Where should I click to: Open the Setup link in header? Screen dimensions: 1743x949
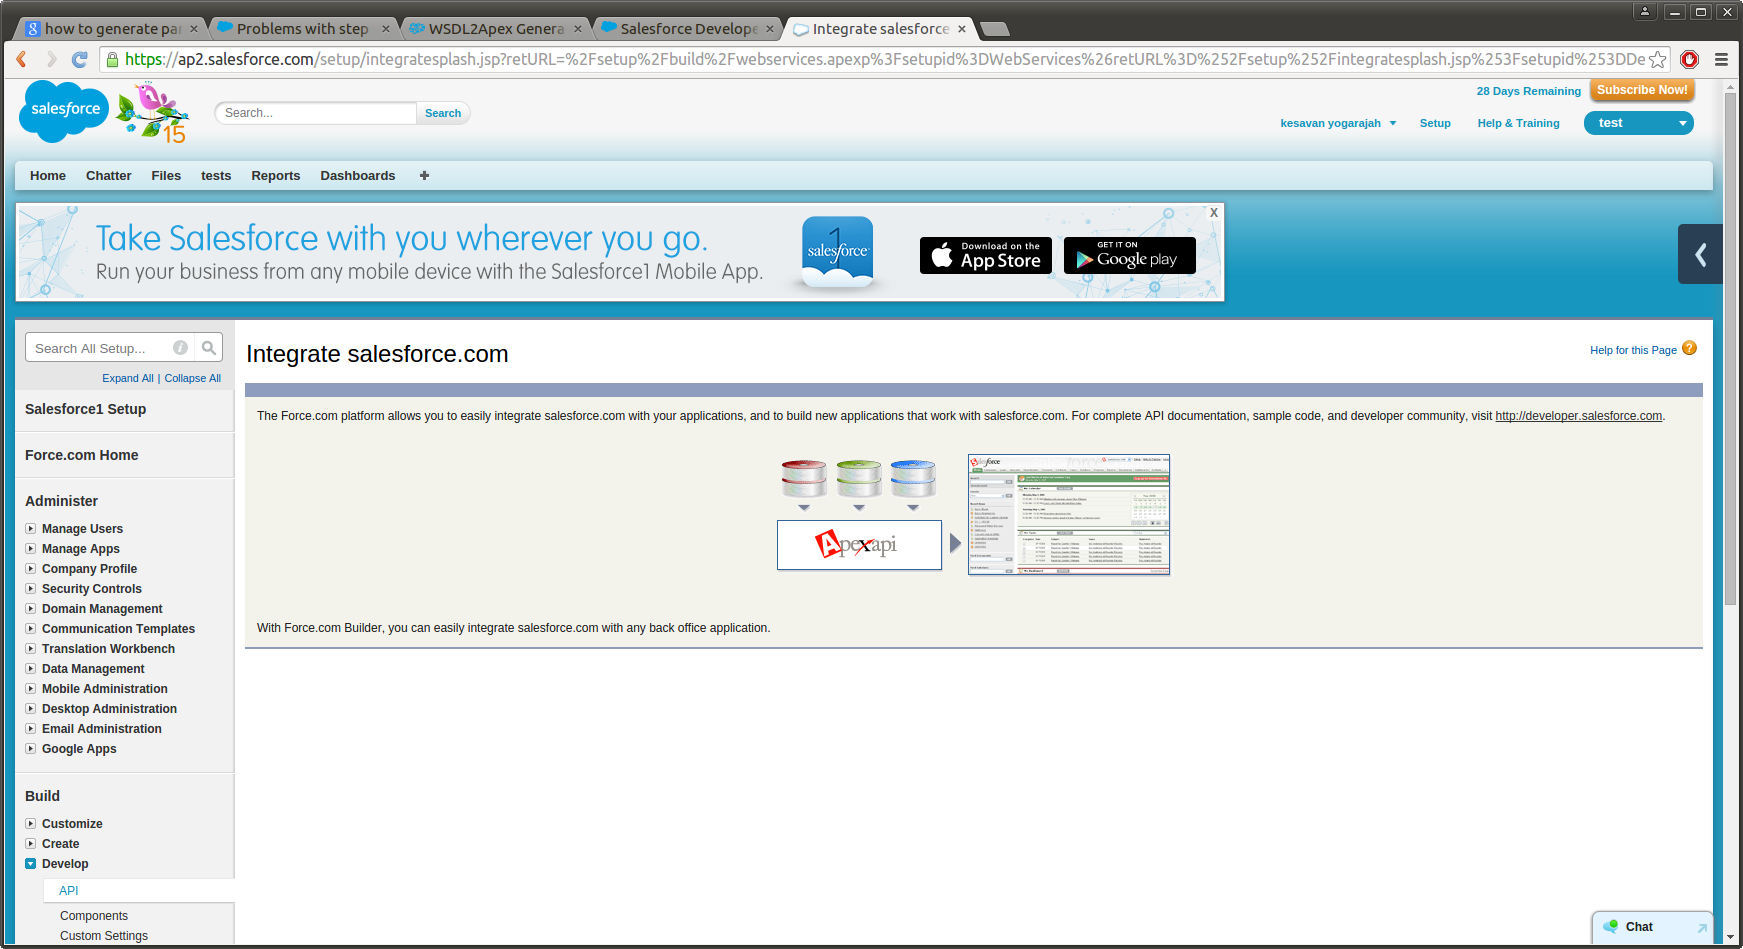pos(1435,123)
